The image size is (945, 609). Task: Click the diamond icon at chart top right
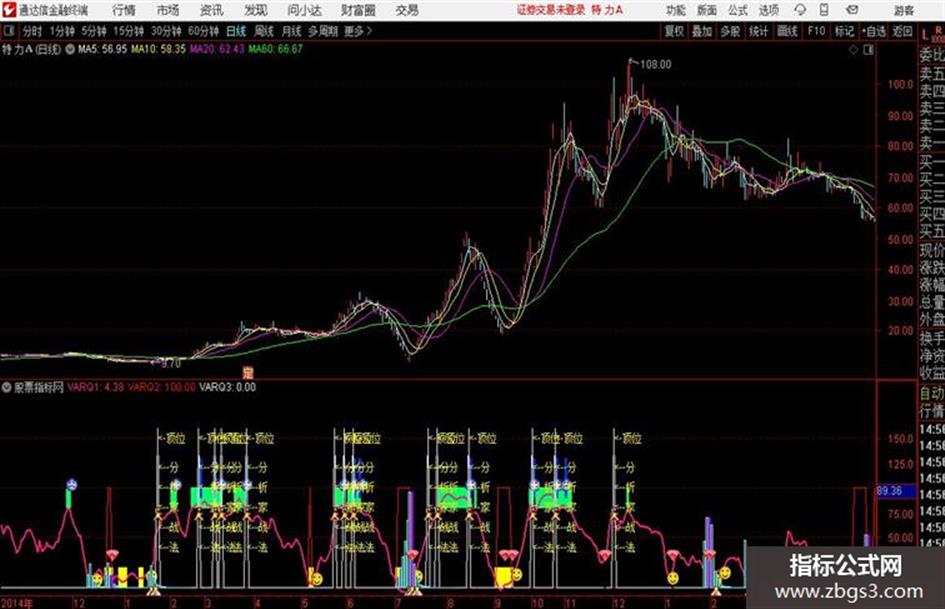pyautogui.click(x=853, y=50)
